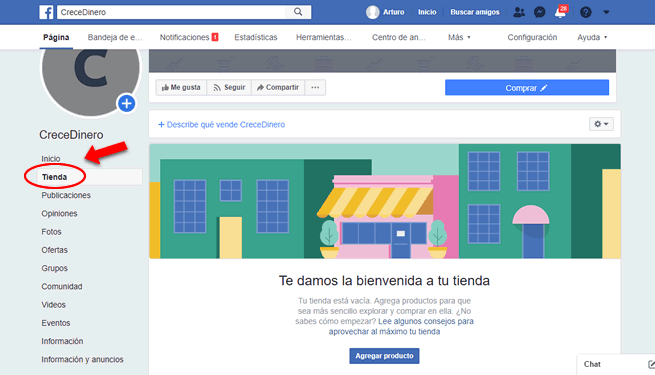Open the help question mark icon
This screenshot has width=655, height=375.
586,12
